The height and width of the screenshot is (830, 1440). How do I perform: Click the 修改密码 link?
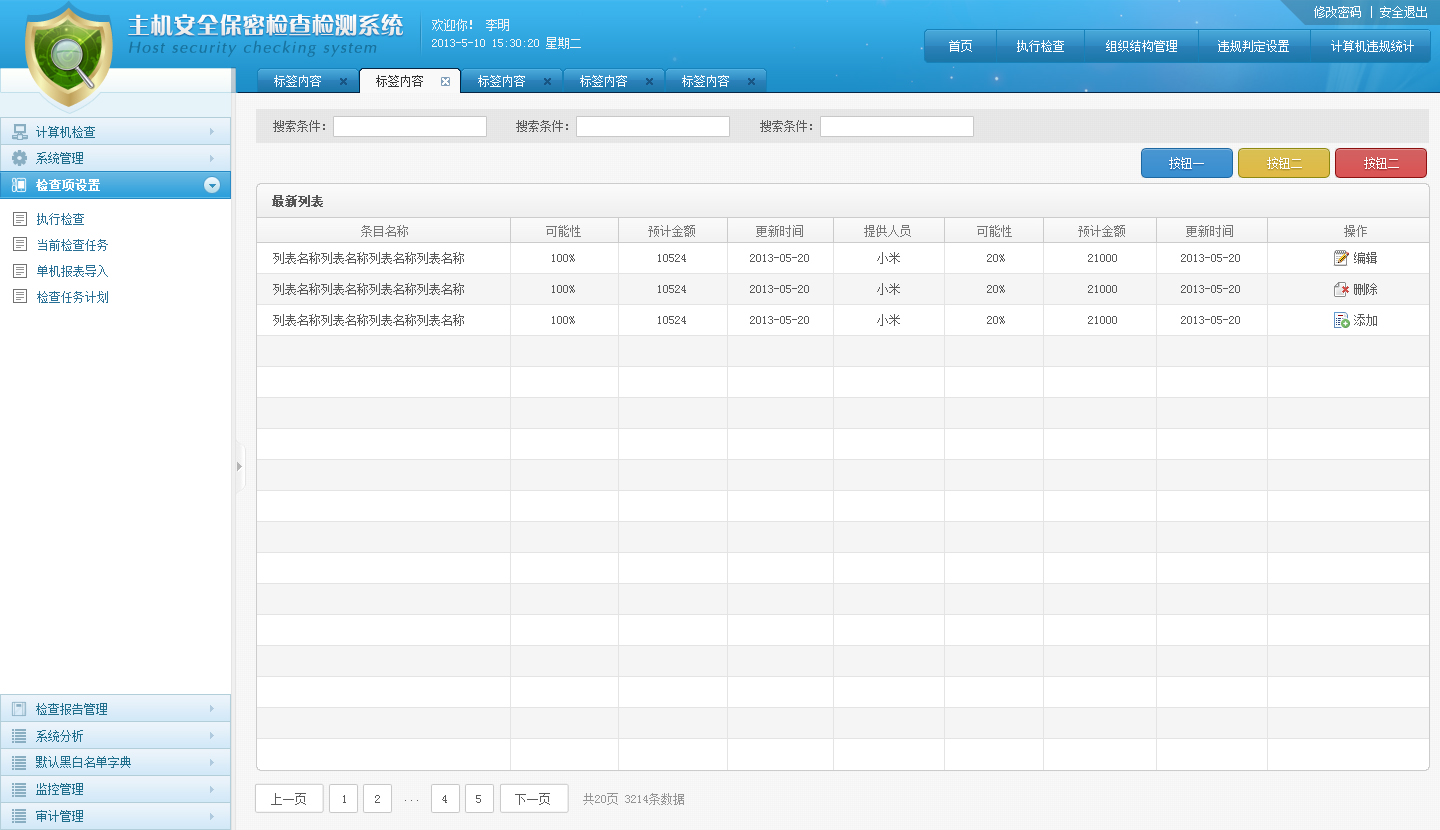(1337, 12)
